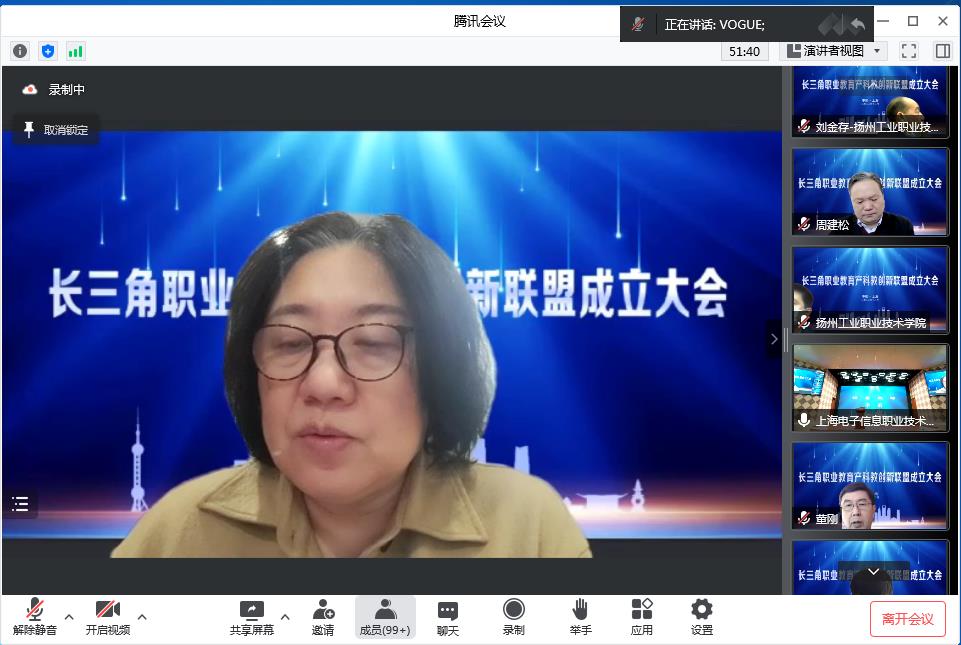The image size is (961, 645).
Task: Click Unpin (取消锁定) button
Action: tap(56, 130)
